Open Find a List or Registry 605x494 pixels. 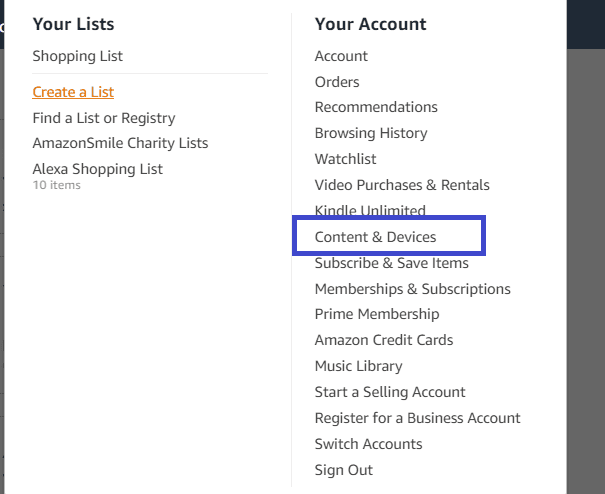[103, 118]
